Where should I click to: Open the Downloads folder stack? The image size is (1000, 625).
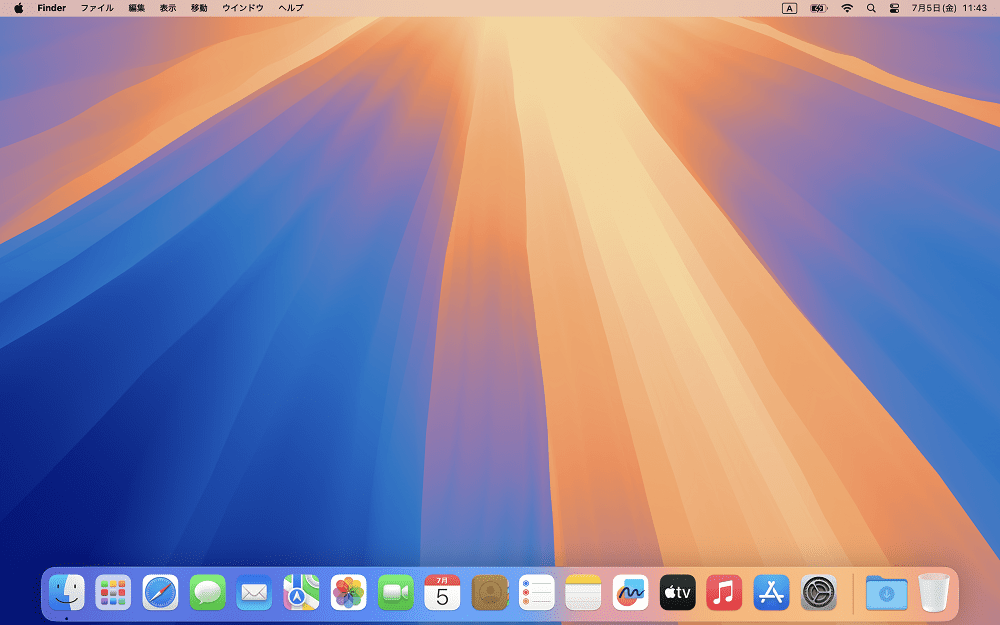(886, 592)
